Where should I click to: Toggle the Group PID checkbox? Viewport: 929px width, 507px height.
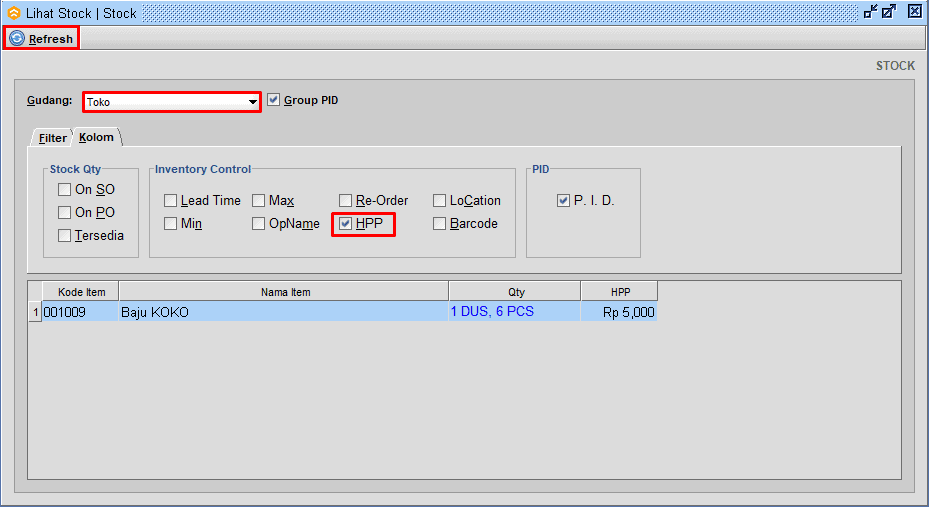tap(274, 100)
